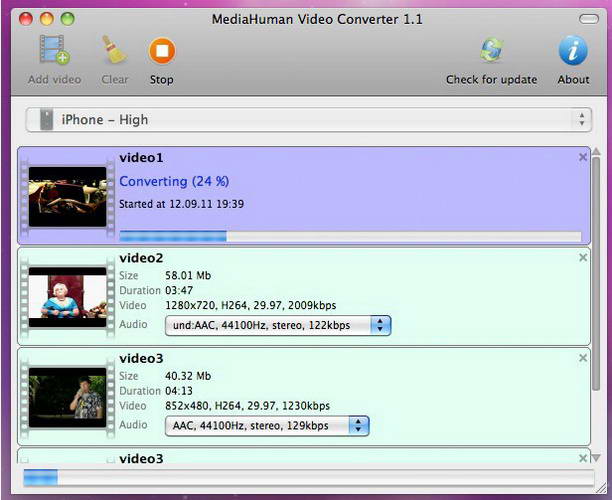Image resolution: width=612 pixels, height=500 pixels.
Task: Click the scroll up arrow of video list
Action: coord(596,151)
